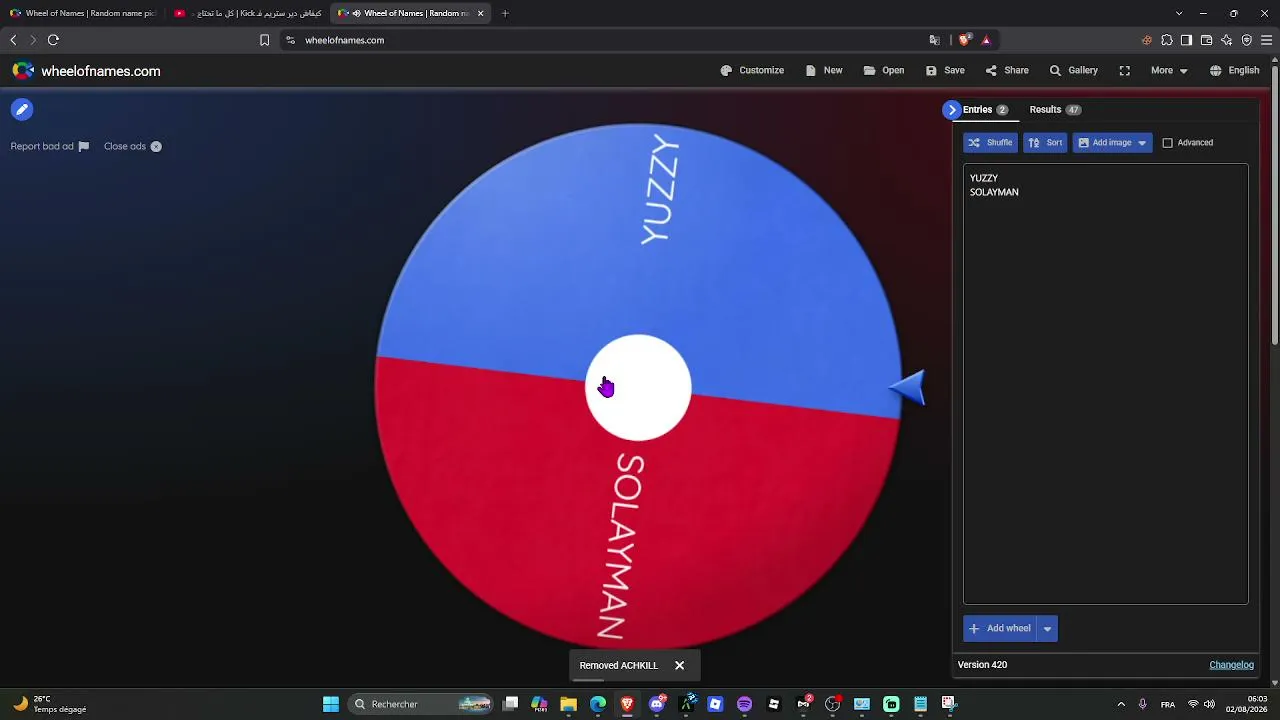
Task: Click Add image button
Action: (1104, 143)
